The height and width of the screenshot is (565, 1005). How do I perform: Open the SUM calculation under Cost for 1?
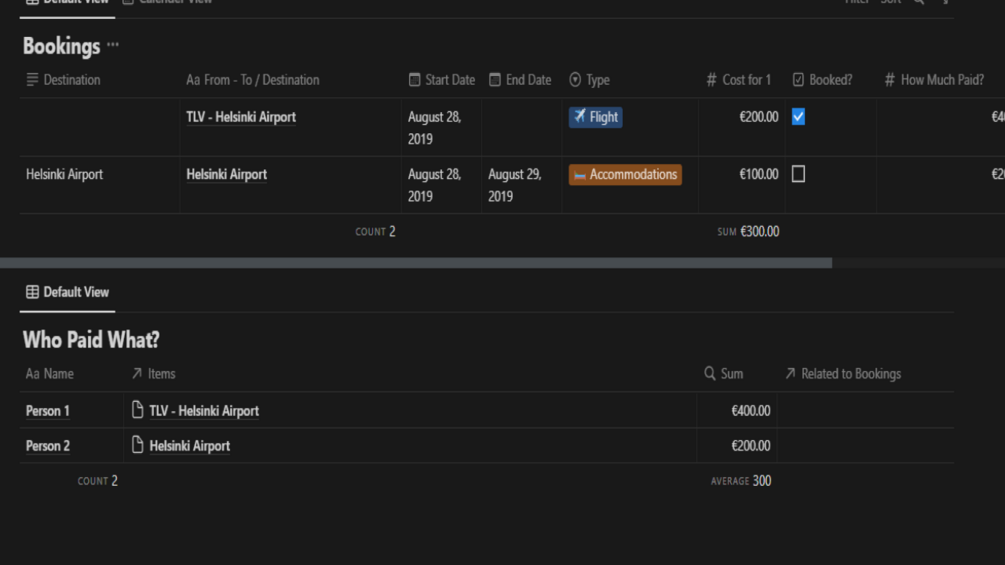pos(748,232)
